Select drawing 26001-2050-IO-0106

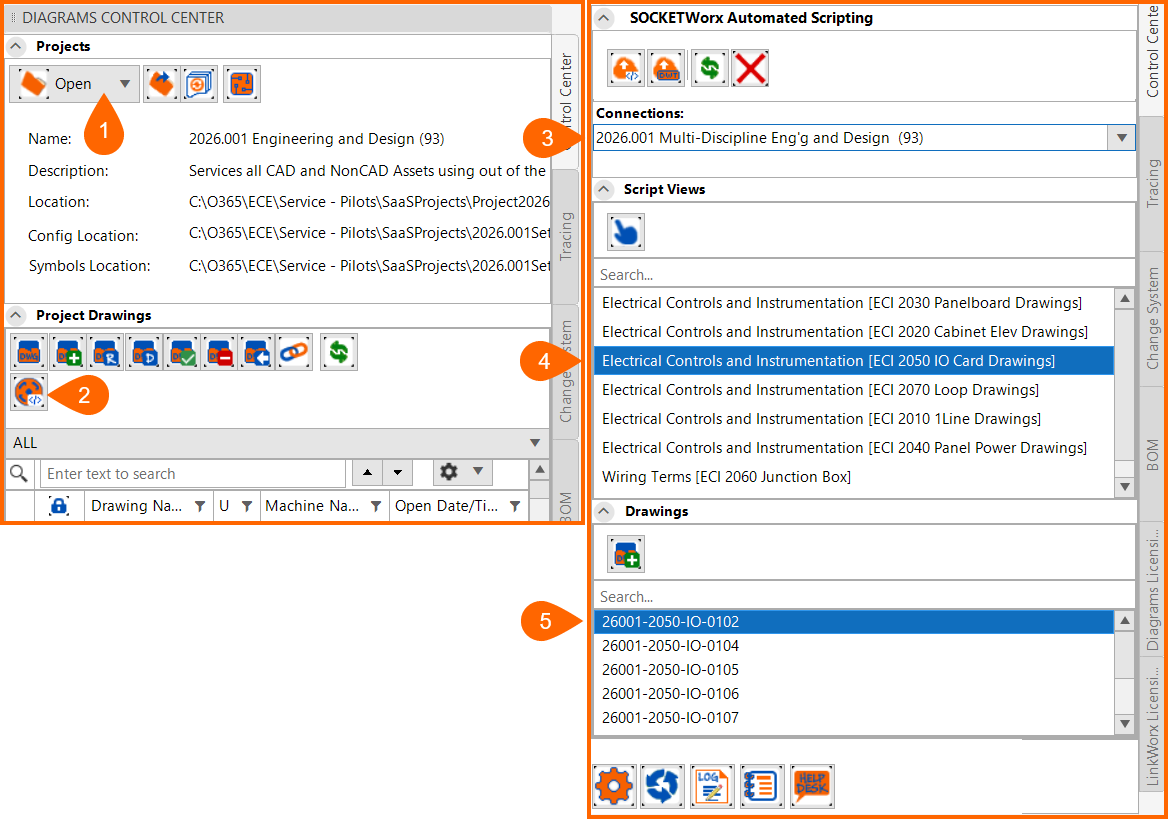[x=854, y=694]
